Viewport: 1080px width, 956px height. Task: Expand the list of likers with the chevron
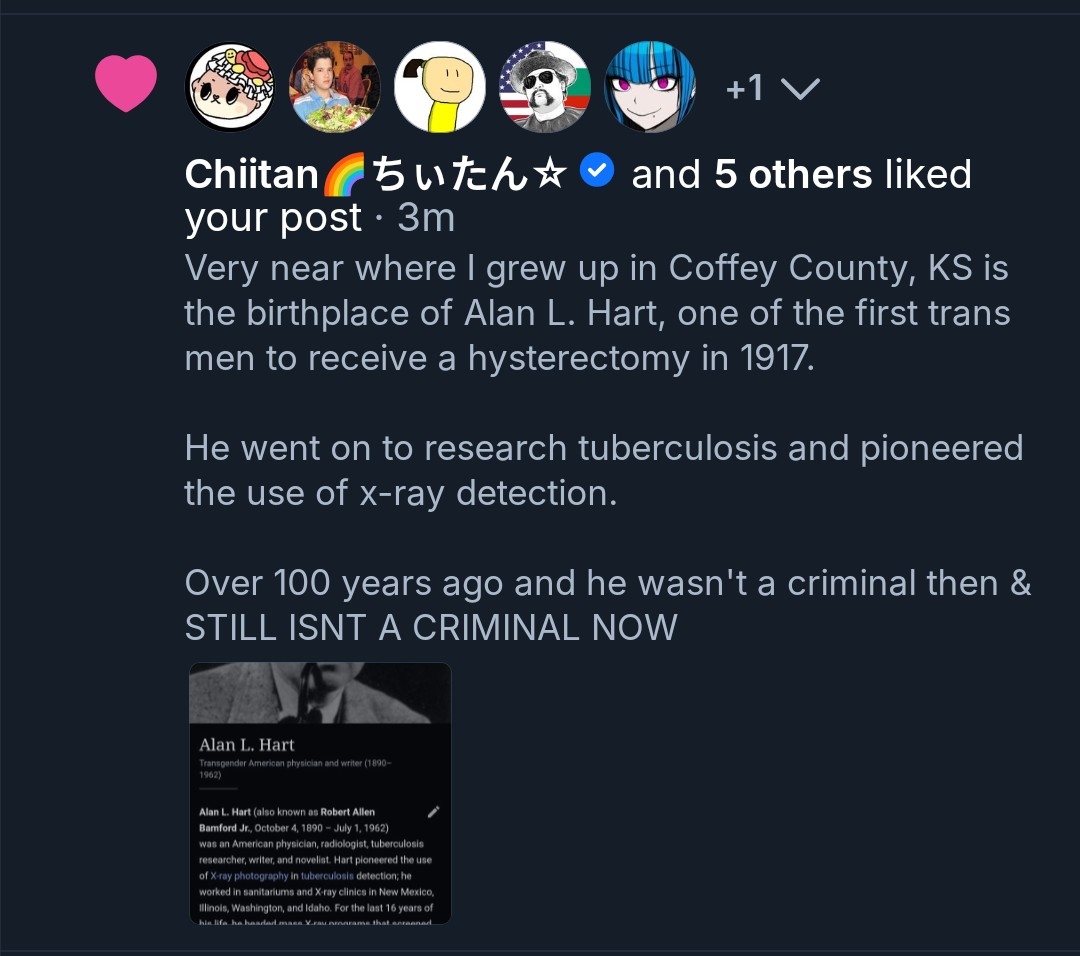click(799, 89)
